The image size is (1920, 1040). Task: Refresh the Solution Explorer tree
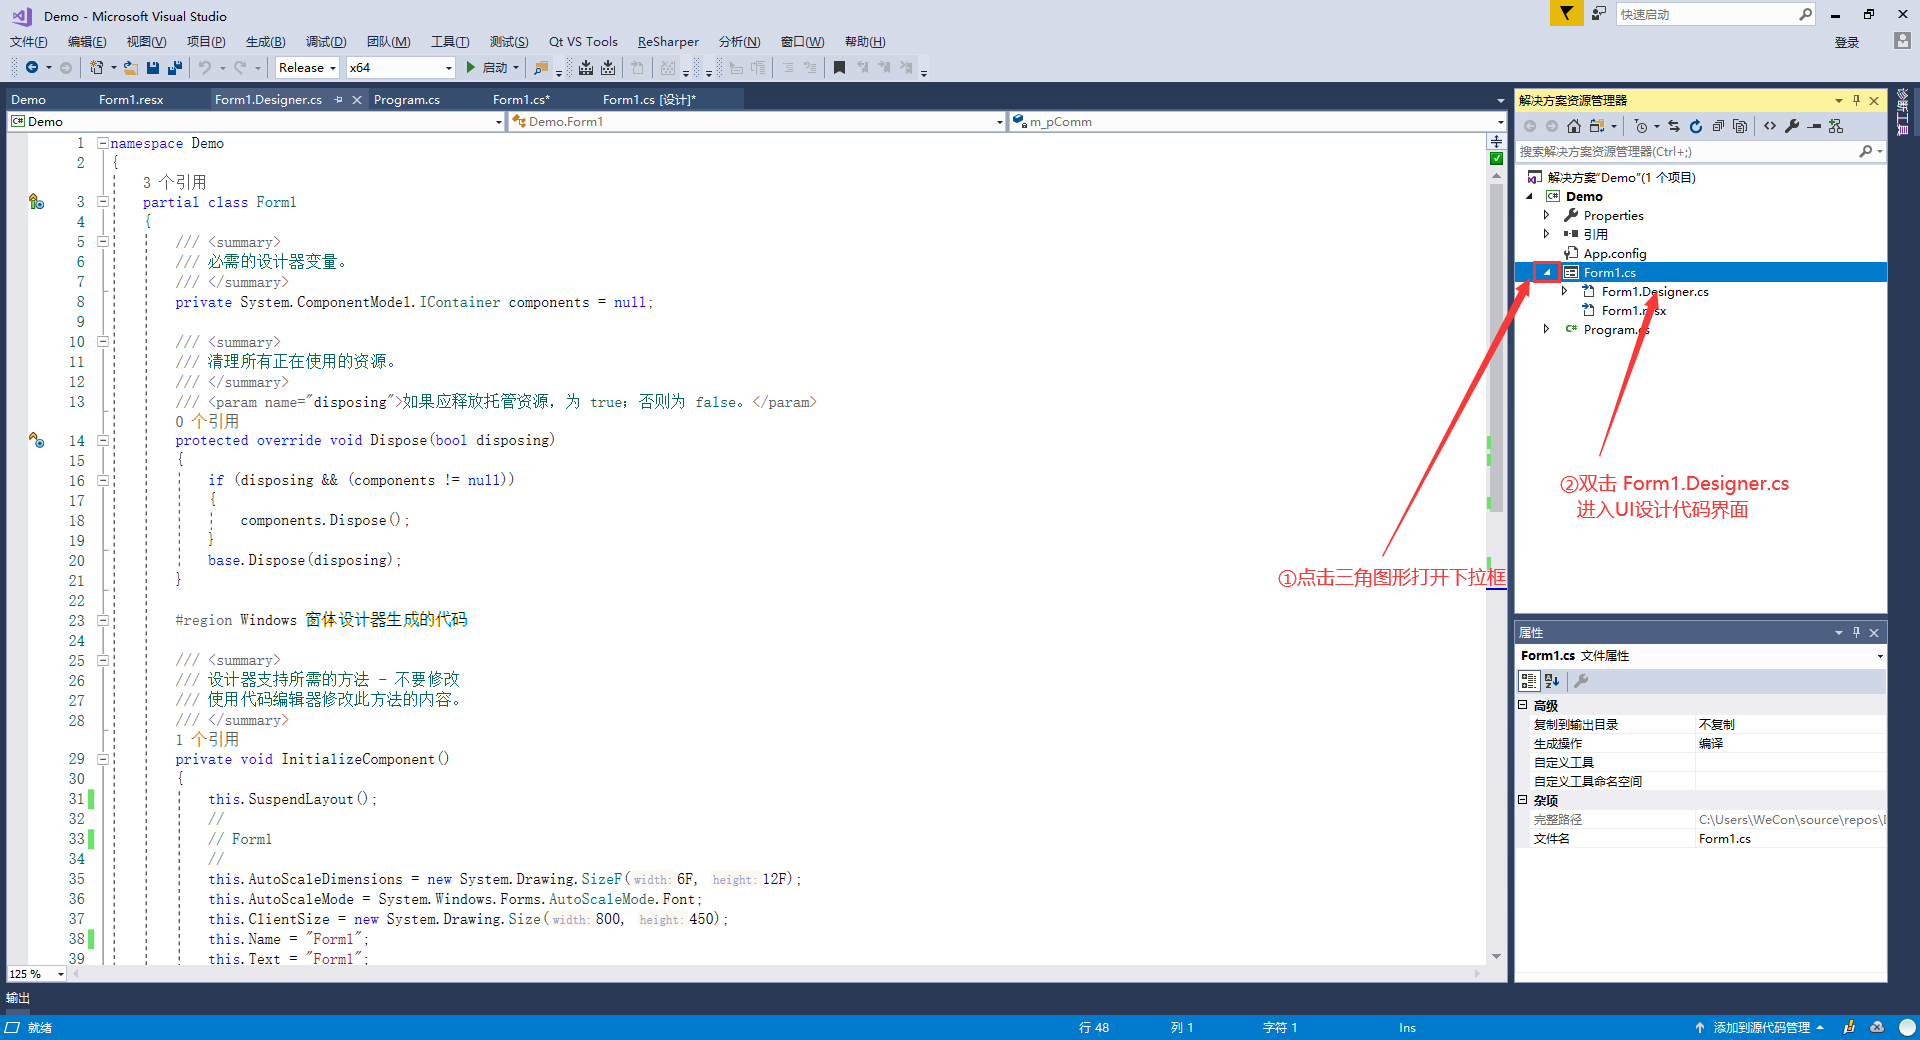click(x=1696, y=126)
